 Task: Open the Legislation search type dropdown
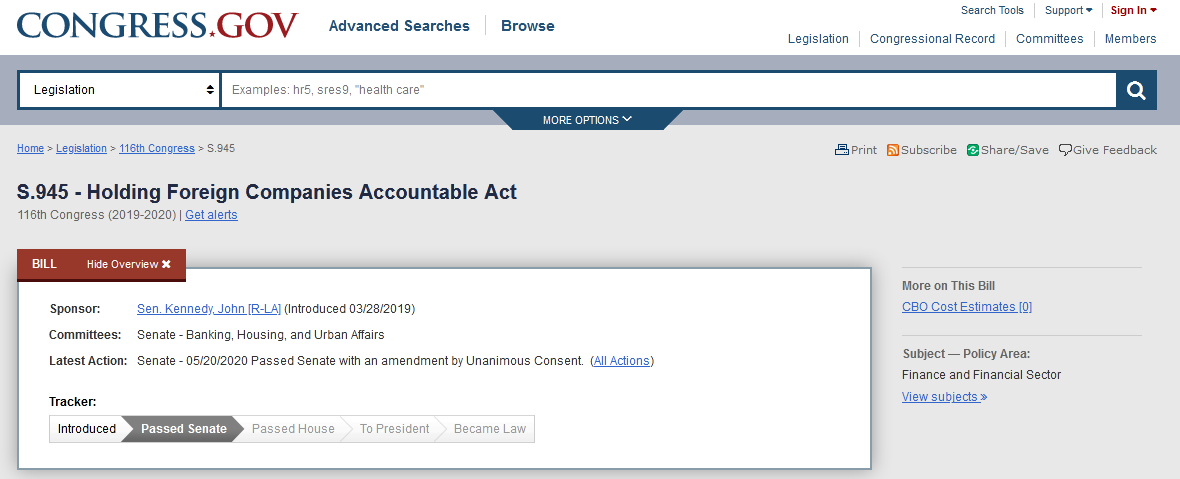(x=119, y=90)
